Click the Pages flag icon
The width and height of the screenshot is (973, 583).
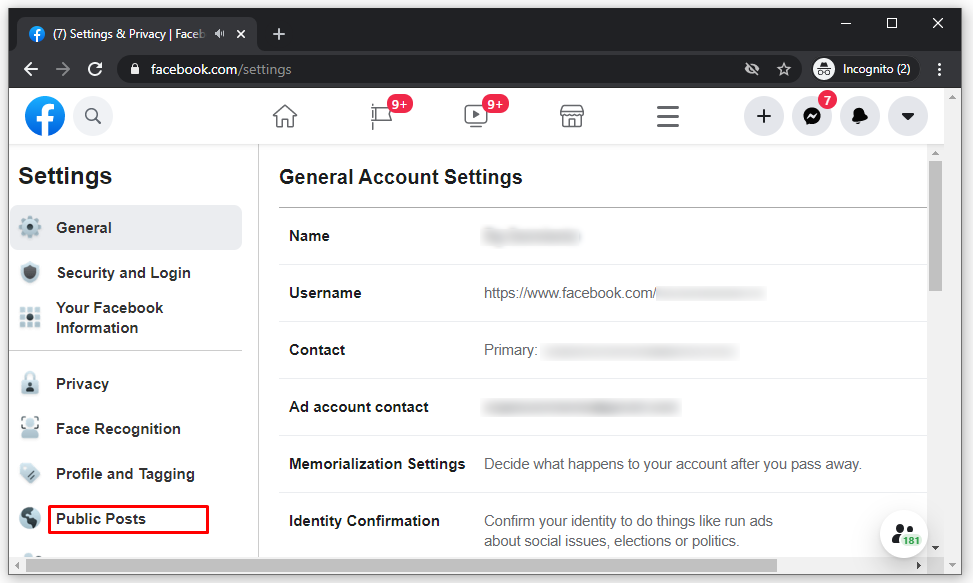(381, 116)
